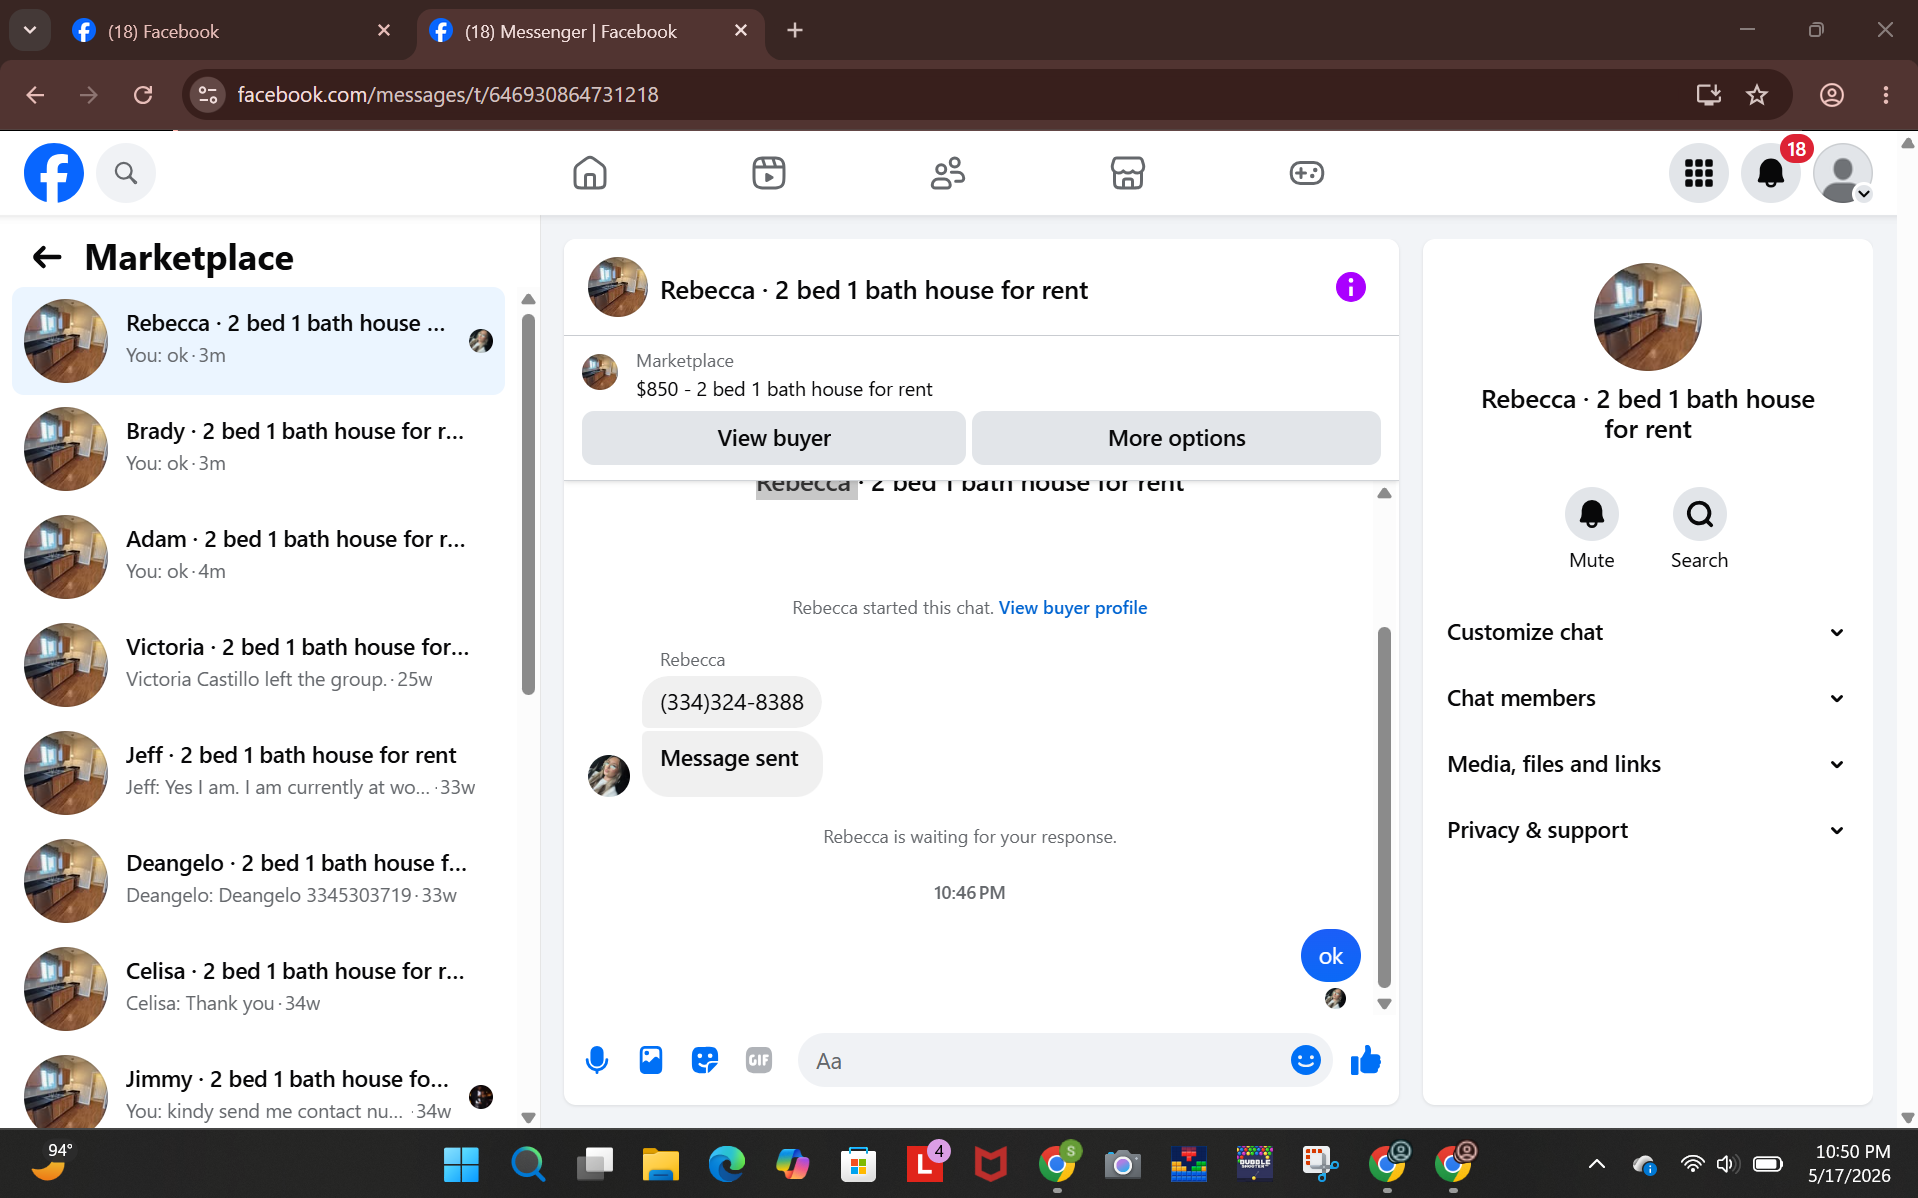Expand the Chat members section
The width and height of the screenshot is (1918, 1198).
[x=1645, y=698]
